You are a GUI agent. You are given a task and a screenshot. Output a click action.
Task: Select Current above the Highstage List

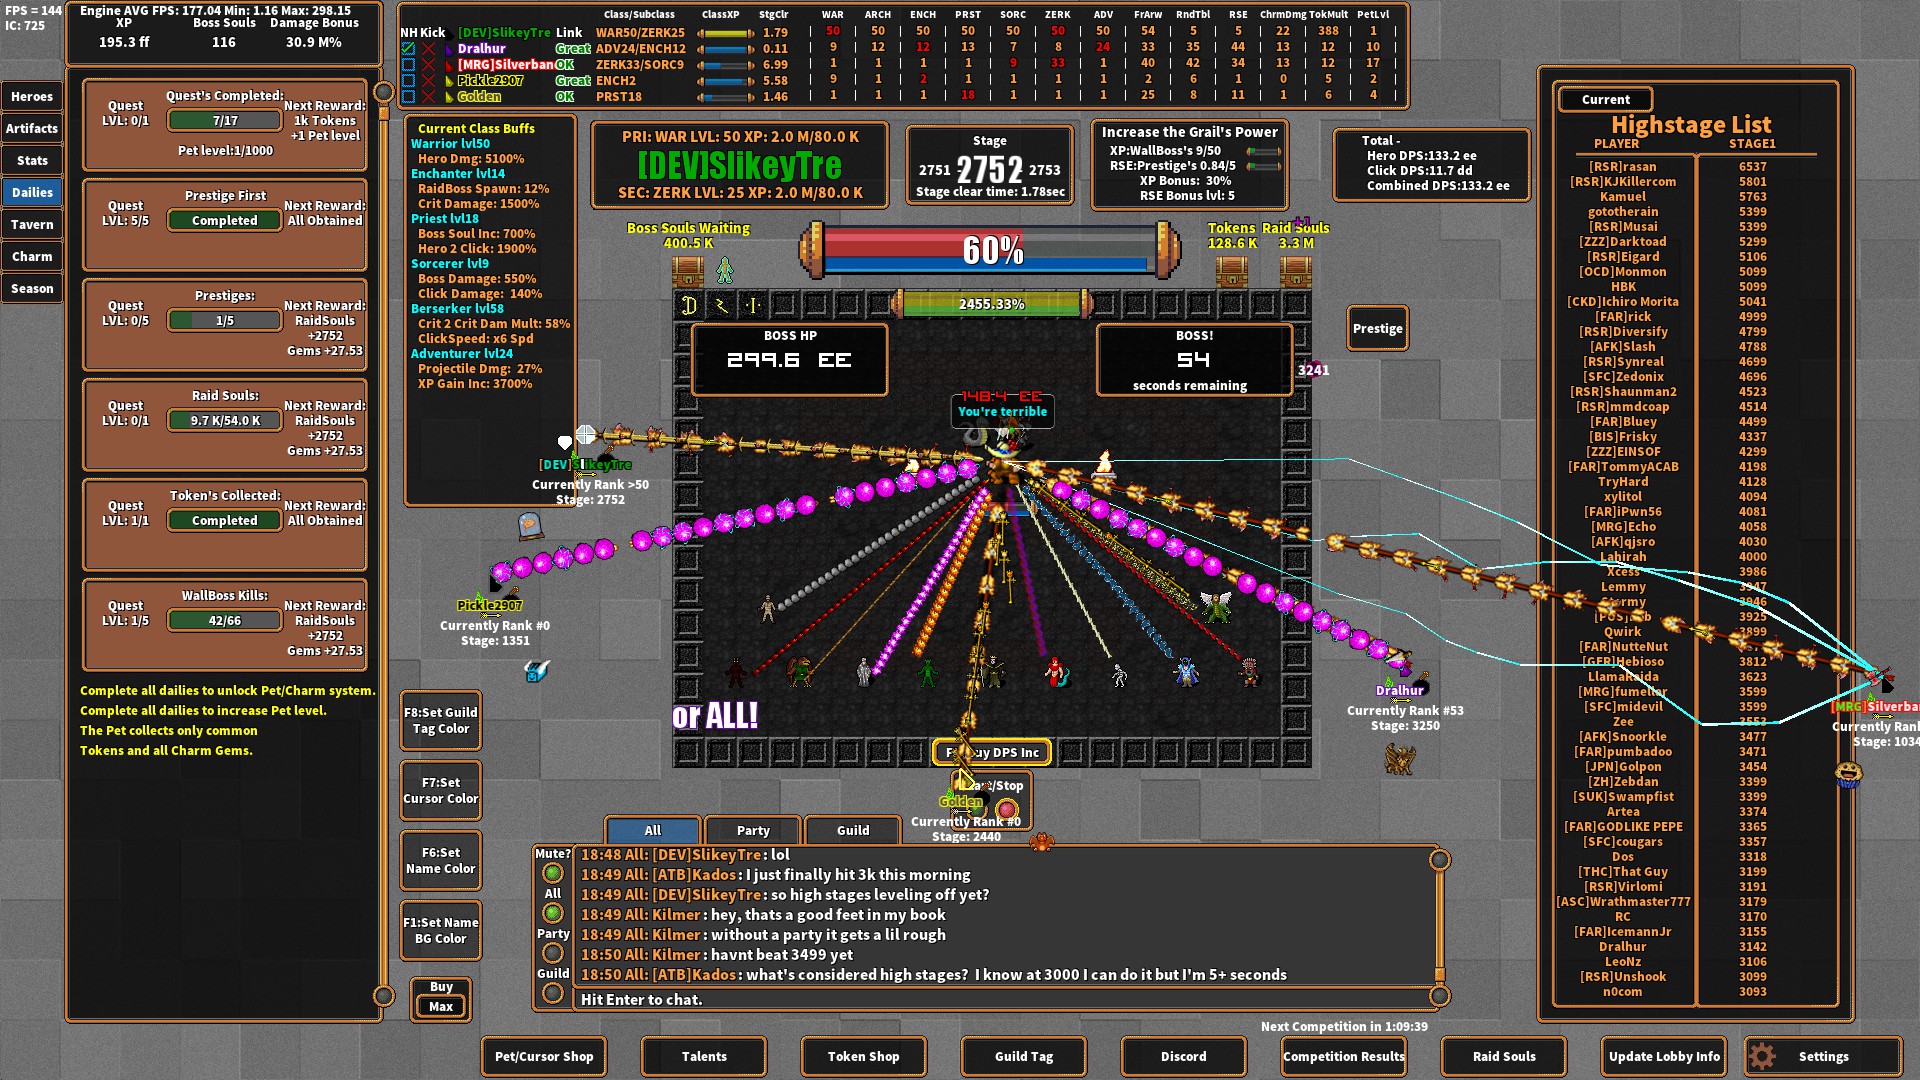pyautogui.click(x=1605, y=99)
